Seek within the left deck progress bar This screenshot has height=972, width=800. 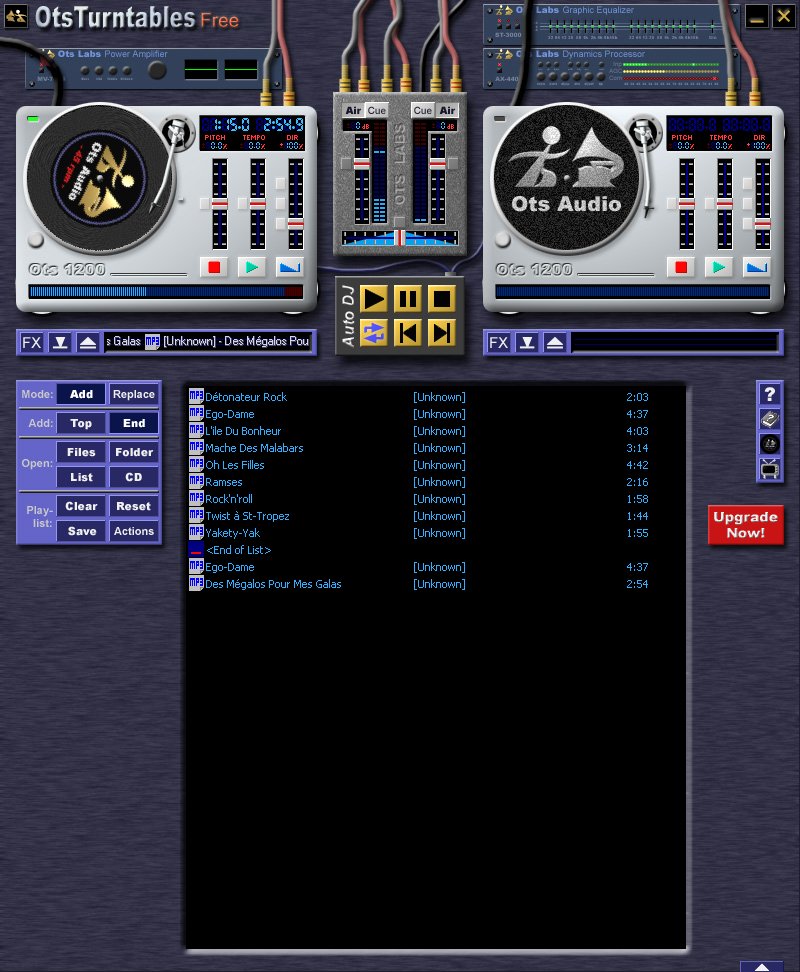pyautogui.click(x=166, y=291)
